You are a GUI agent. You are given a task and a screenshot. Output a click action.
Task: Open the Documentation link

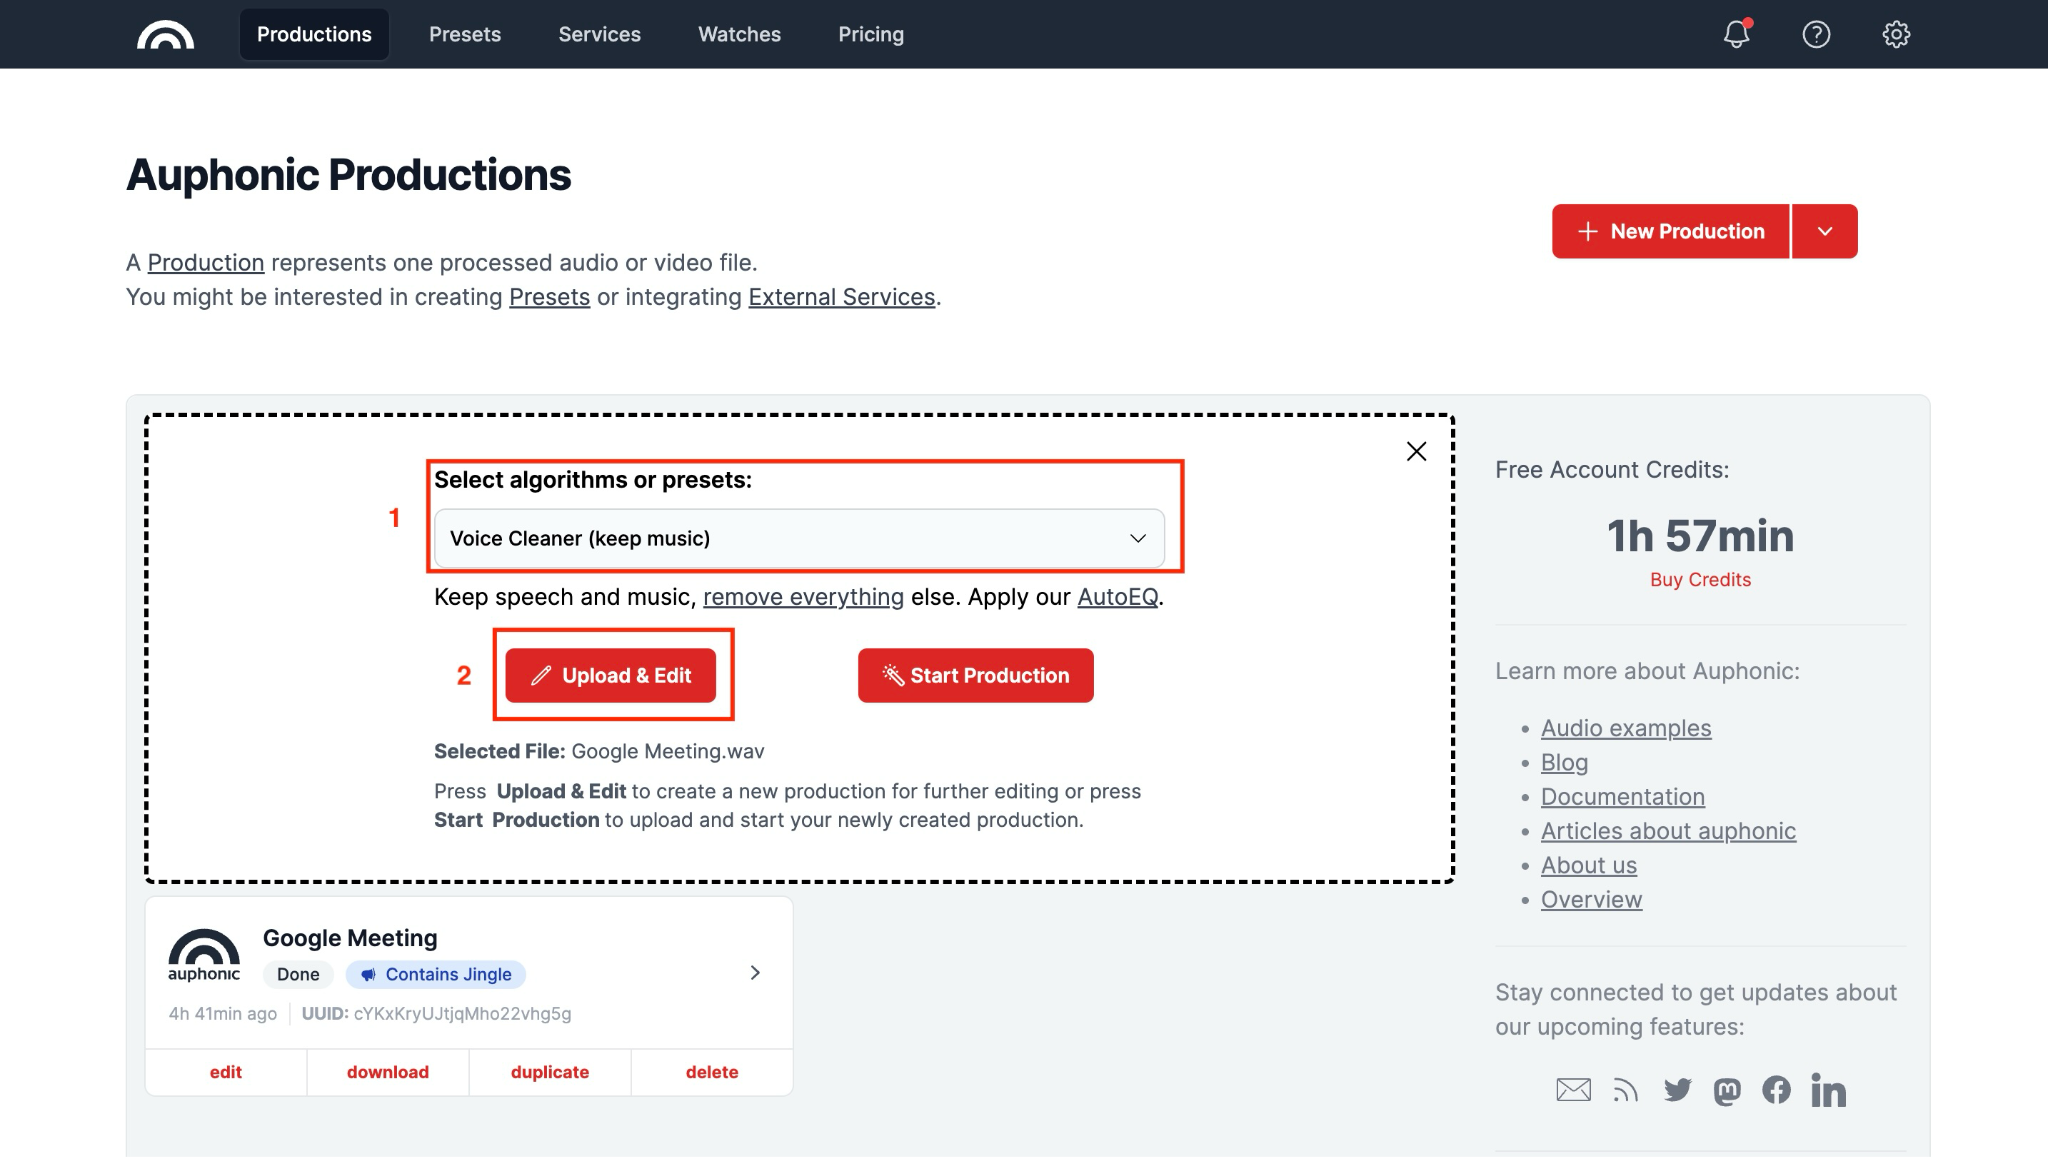tap(1623, 797)
